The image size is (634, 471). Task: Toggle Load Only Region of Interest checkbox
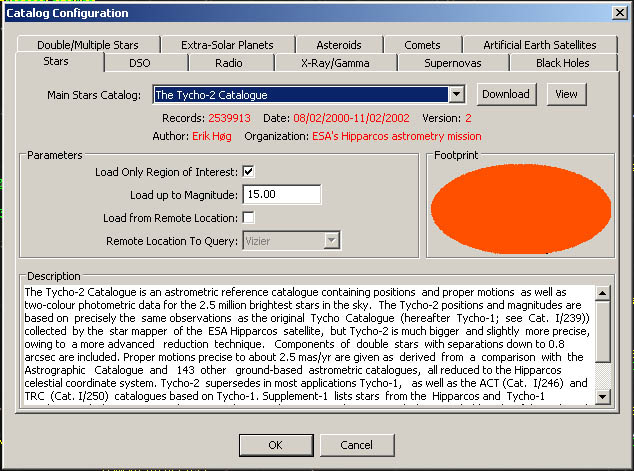(248, 172)
